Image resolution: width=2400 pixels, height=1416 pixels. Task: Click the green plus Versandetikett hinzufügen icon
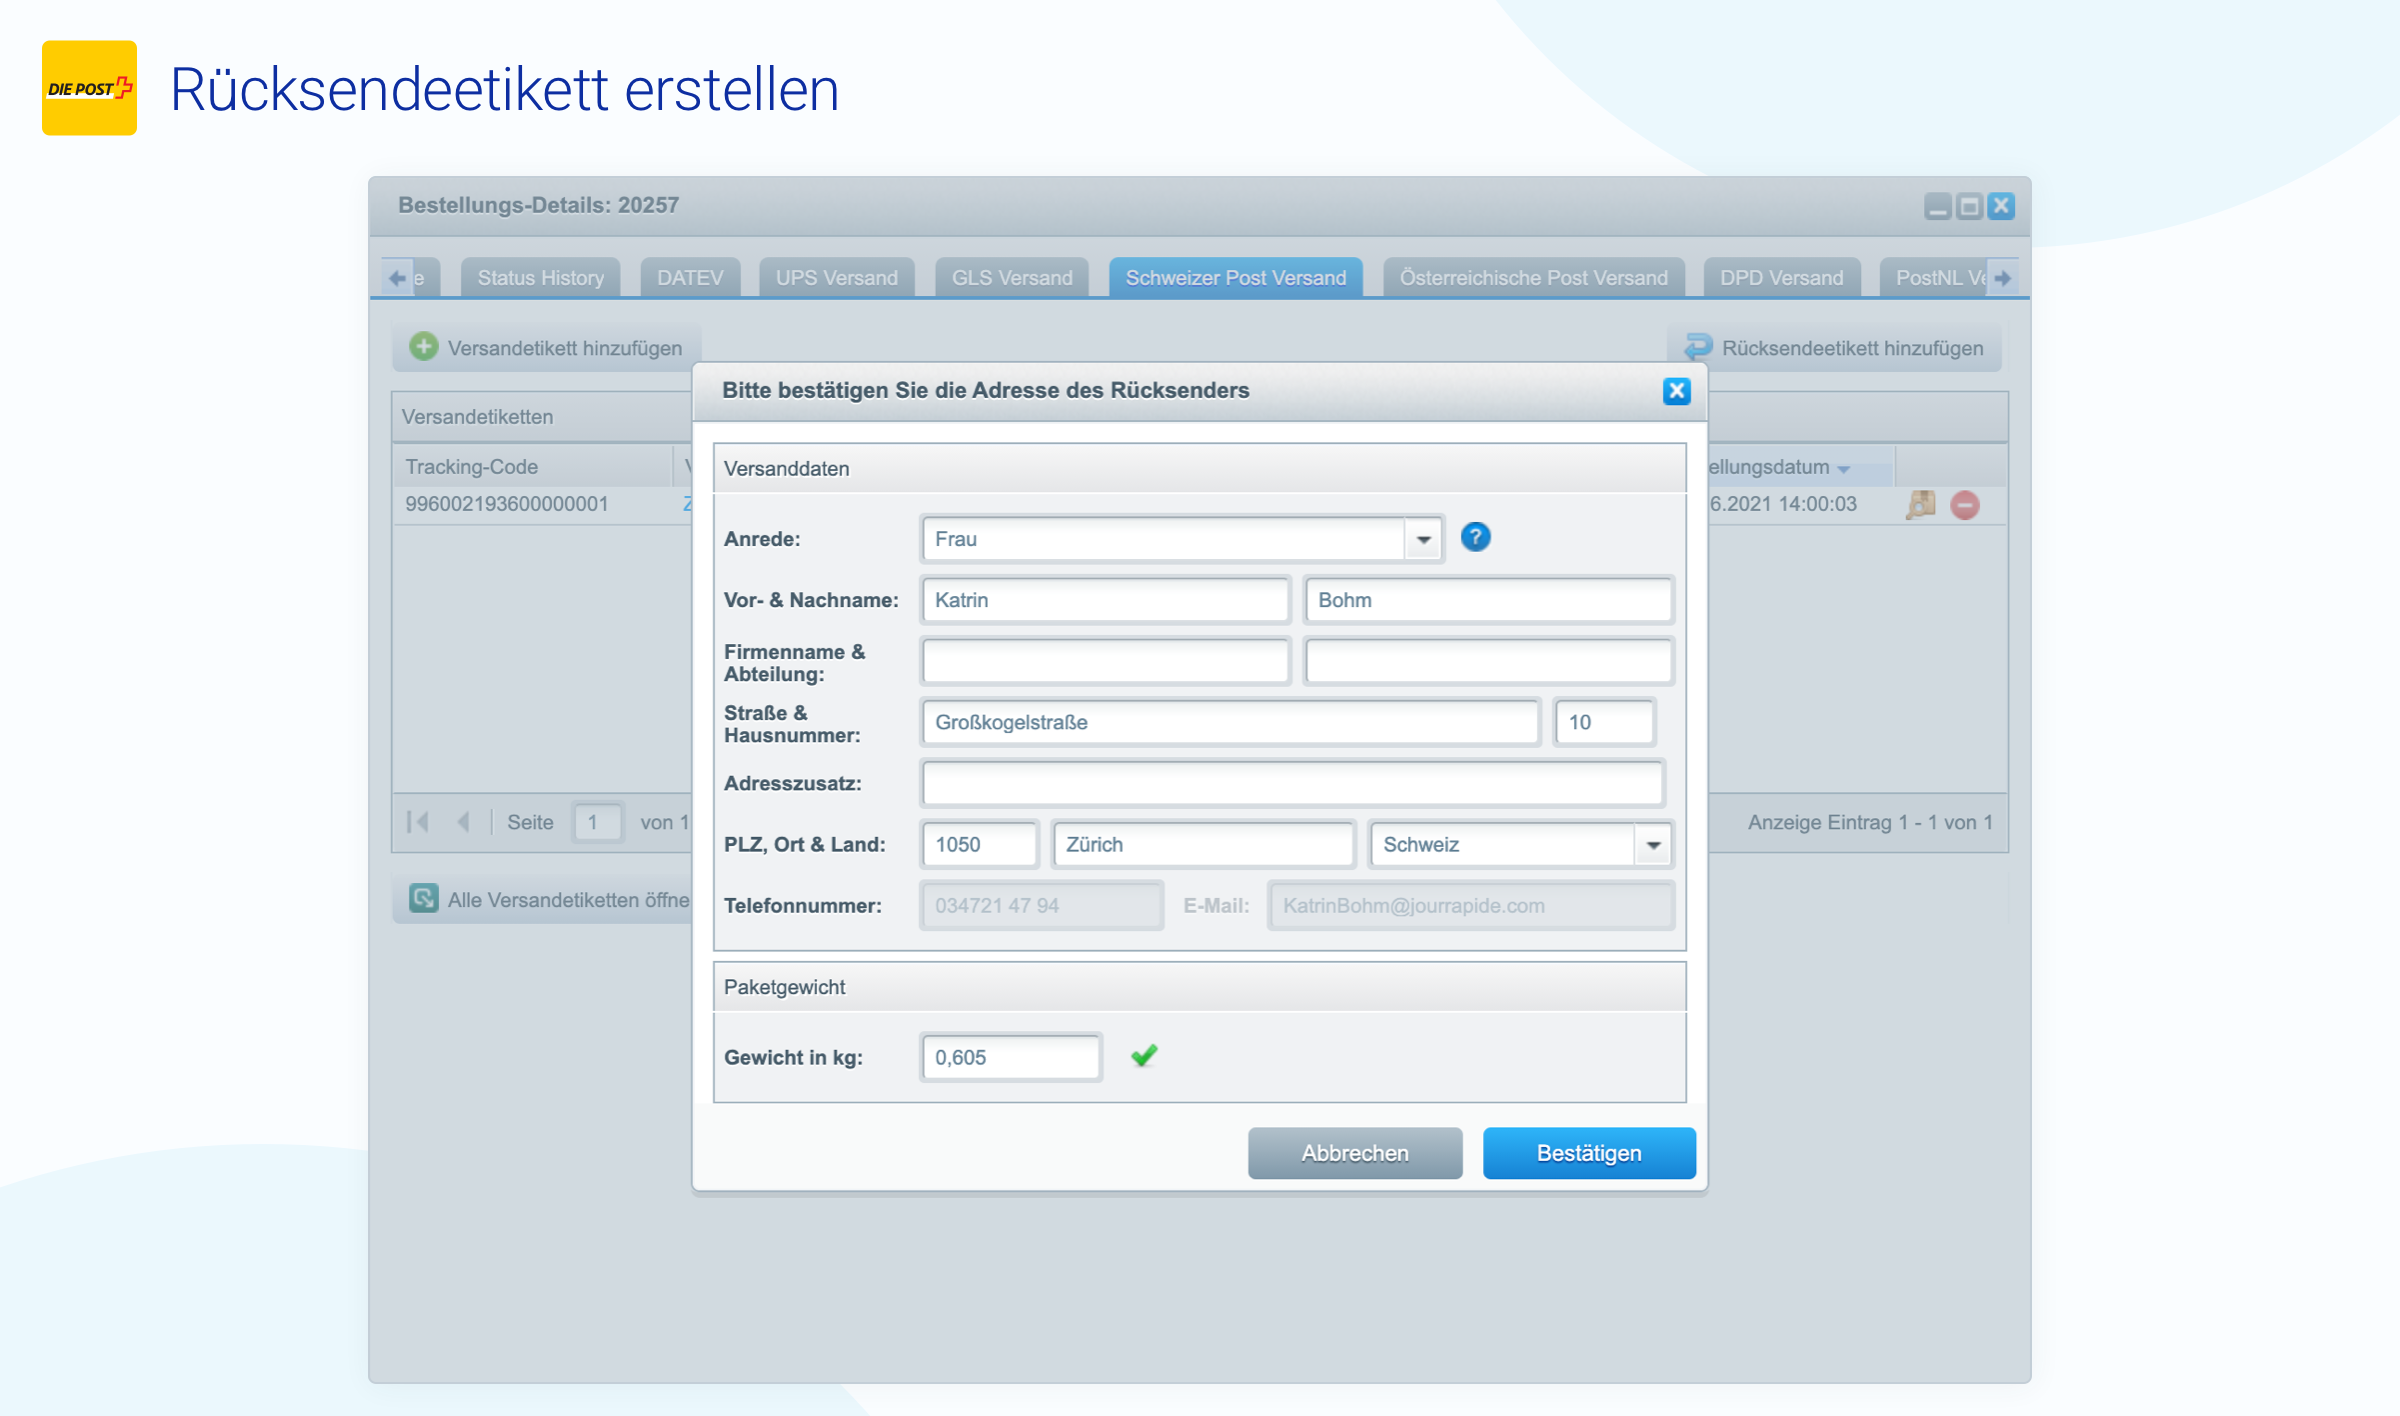424,347
